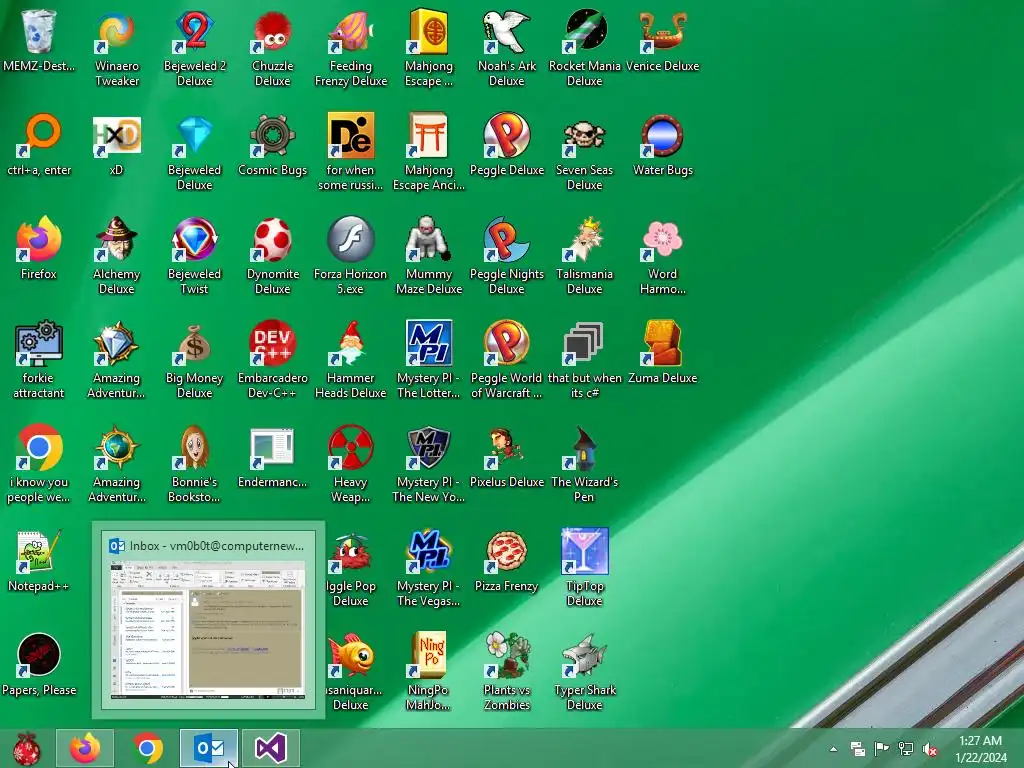Select the Chuzzle Deluxe icon
The height and width of the screenshot is (768, 1024).
(272, 31)
